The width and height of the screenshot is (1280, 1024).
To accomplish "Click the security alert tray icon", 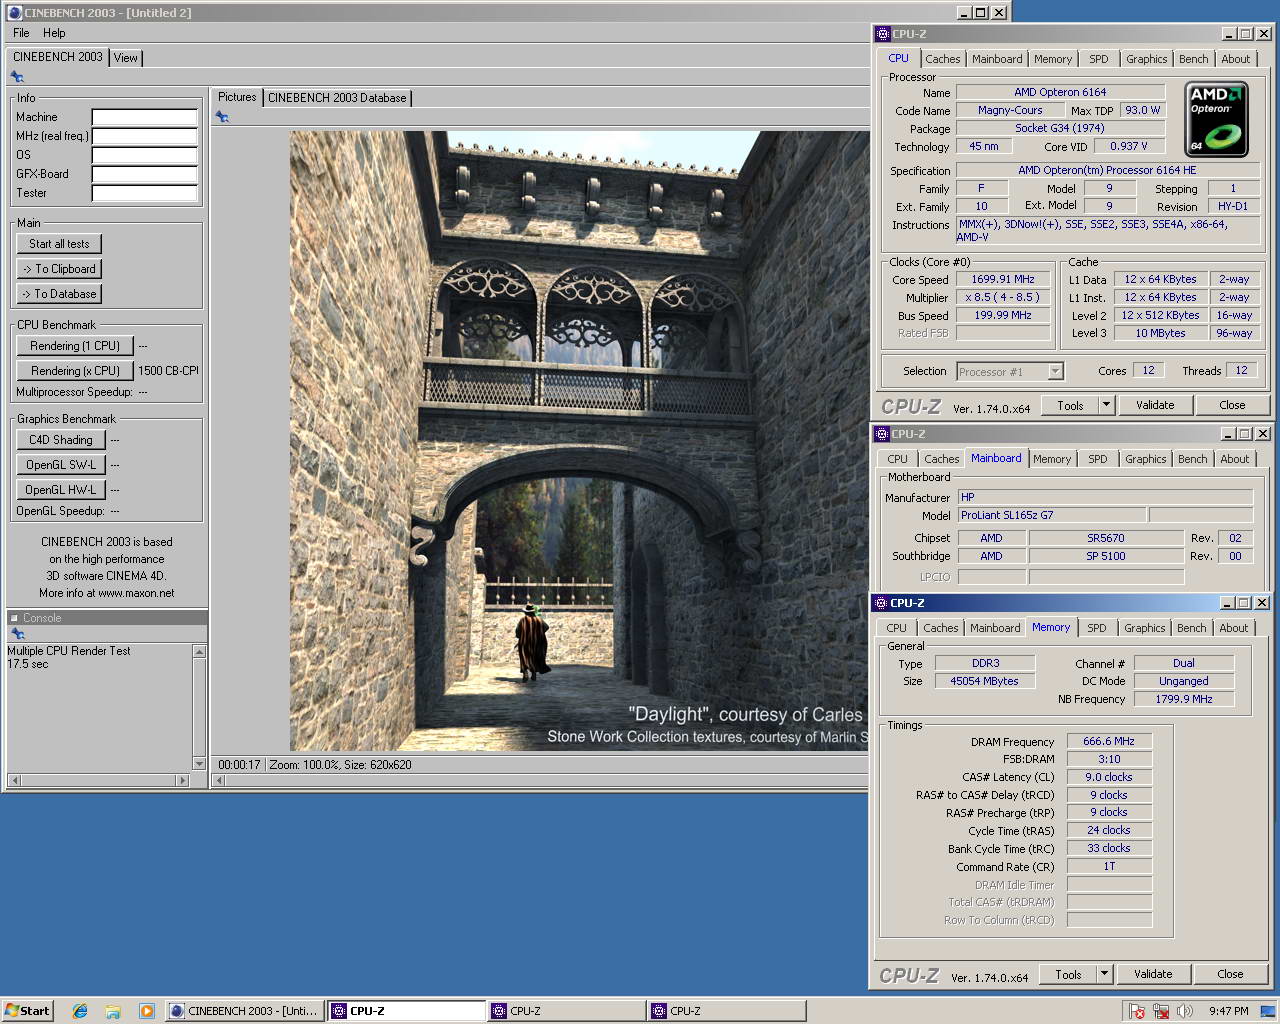I will pyautogui.click(x=1137, y=1011).
